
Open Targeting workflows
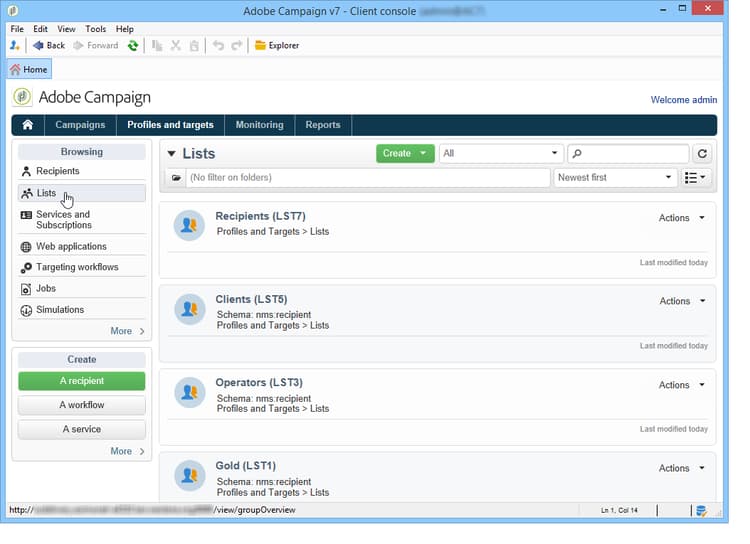pos(82,267)
